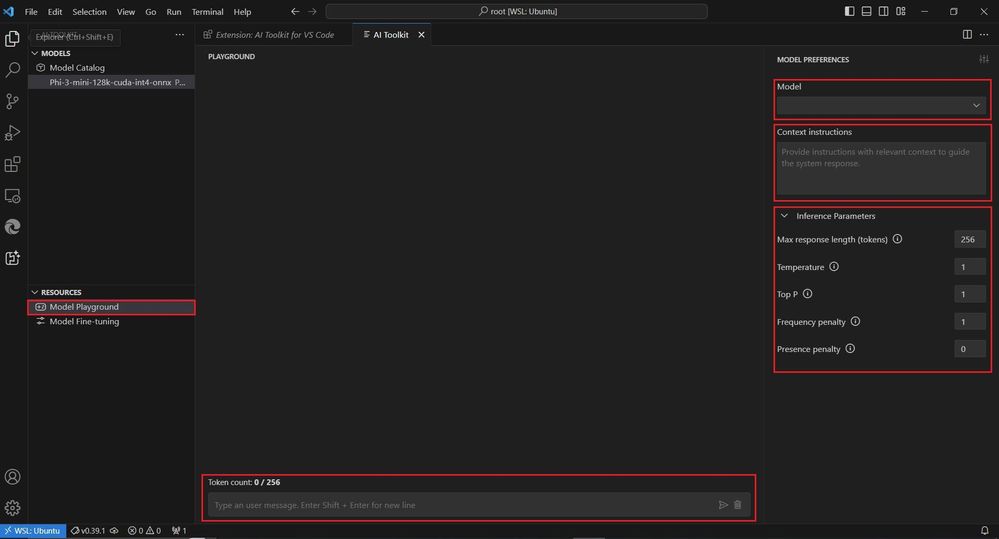The height and width of the screenshot is (539, 999).
Task: Open the Accounts icon
Action: 12,477
